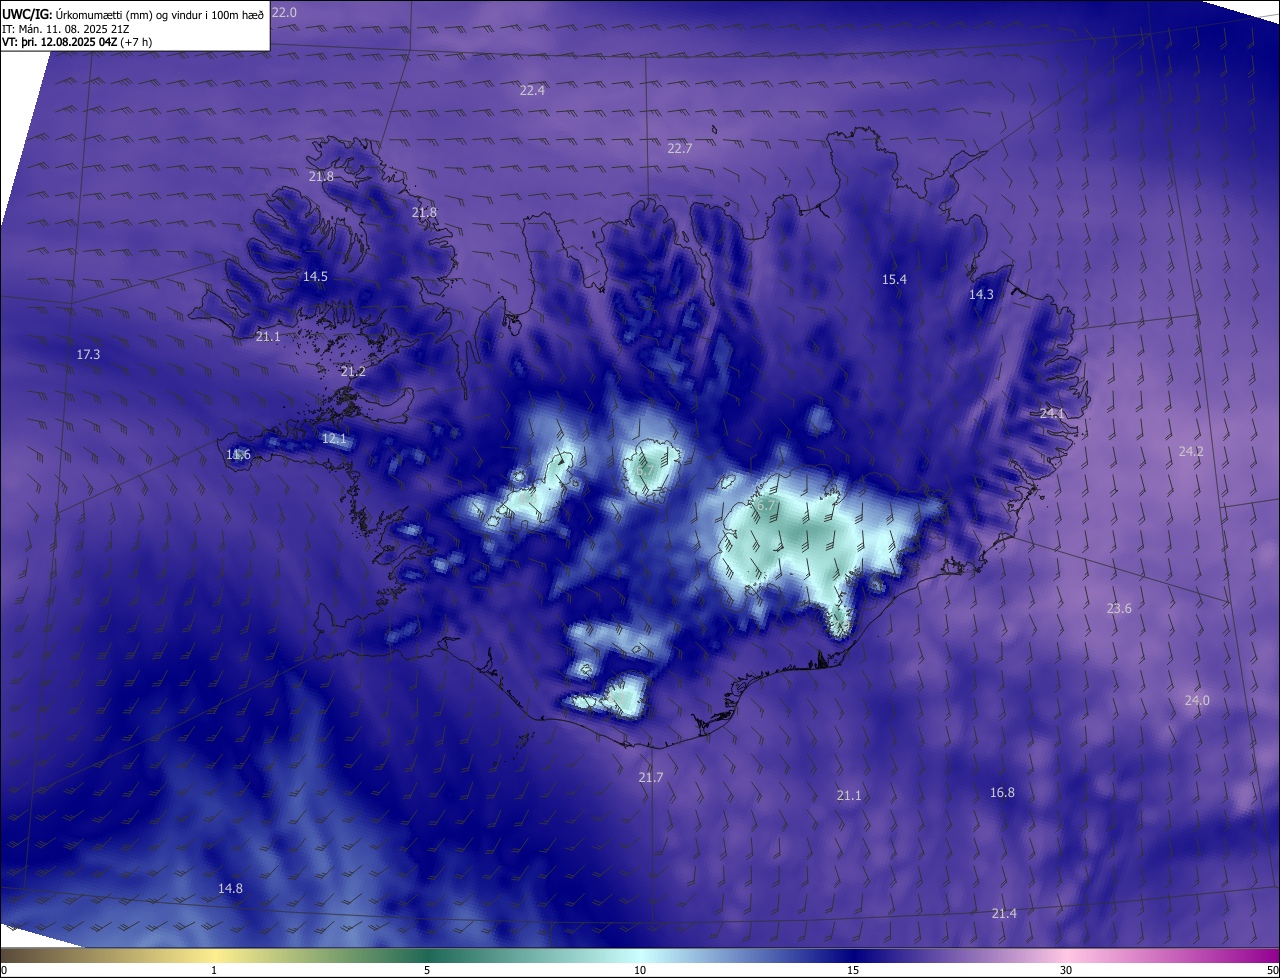Viewport: 1280px width, 978px height.
Task: Click the 22.4 value label
Action: 532,90
